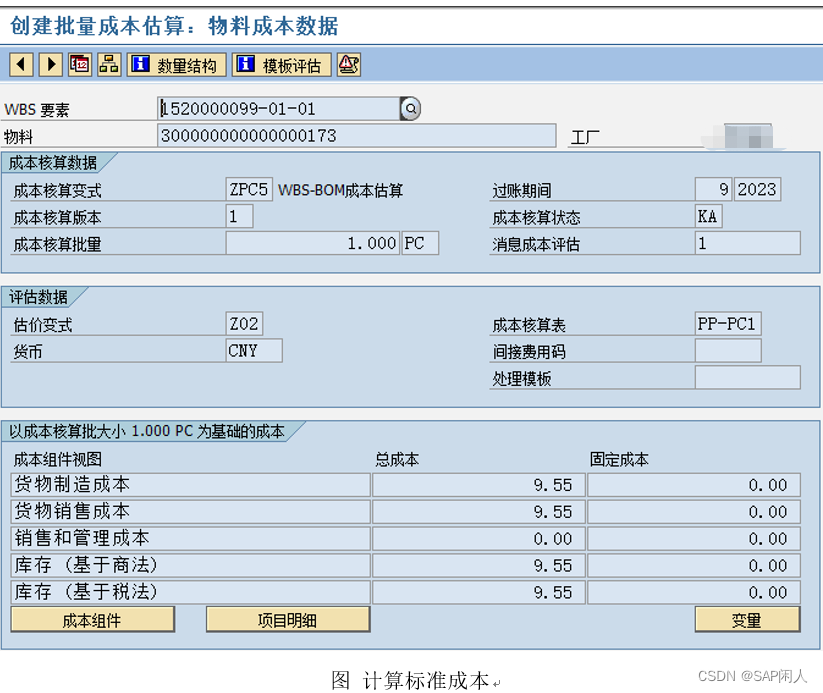Click the previous item arrow icon
The width and height of the screenshot is (823, 693).
tap(20, 64)
